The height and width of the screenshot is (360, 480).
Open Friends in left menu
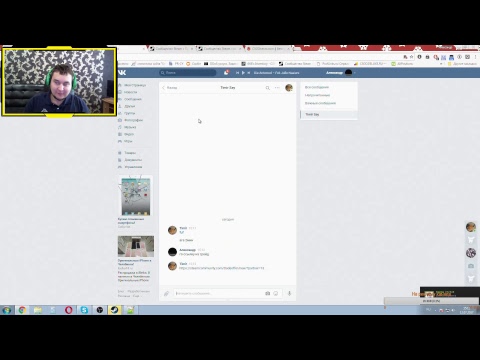127,106
